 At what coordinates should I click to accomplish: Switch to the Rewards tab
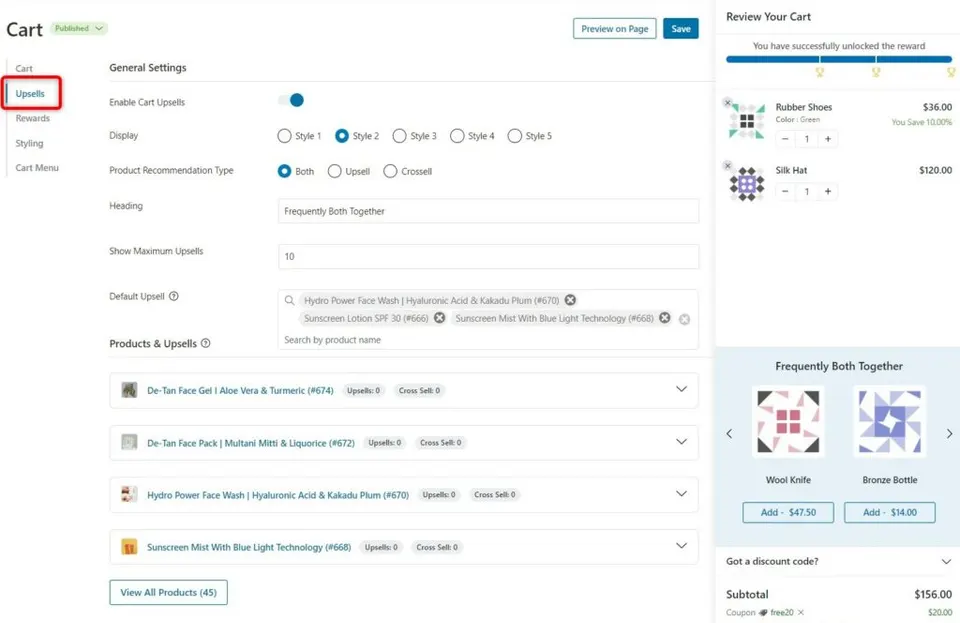pos(32,118)
